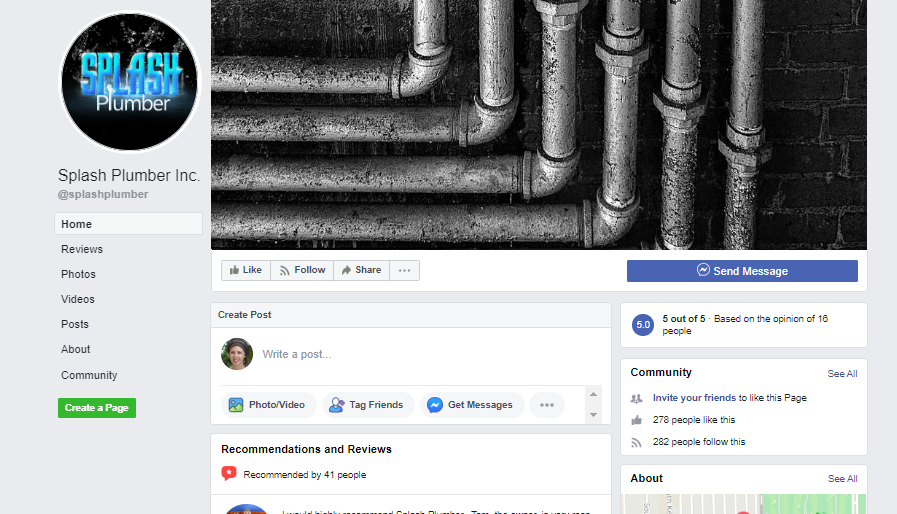Click the Splash Plumber profile logo
Image resolution: width=897 pixels, height=514 pixels.
(130, 82)
